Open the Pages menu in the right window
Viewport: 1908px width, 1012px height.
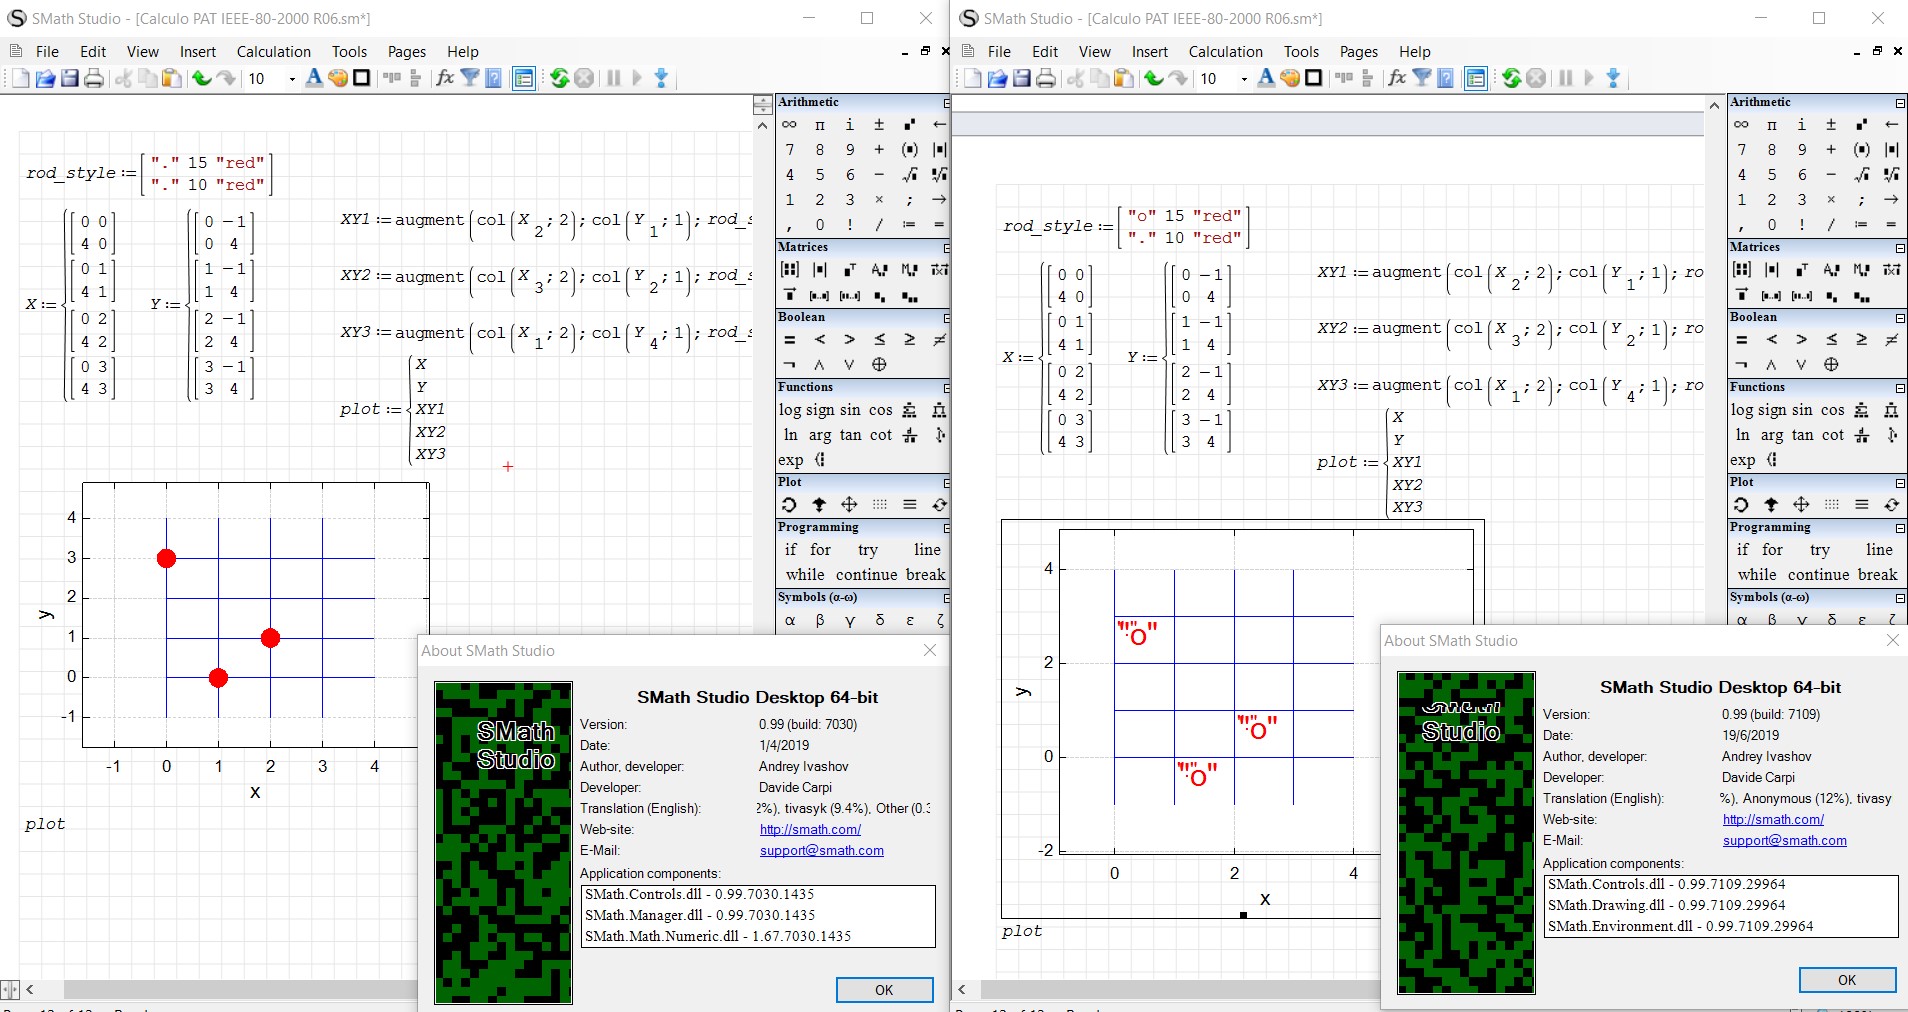click(1358, 52)
